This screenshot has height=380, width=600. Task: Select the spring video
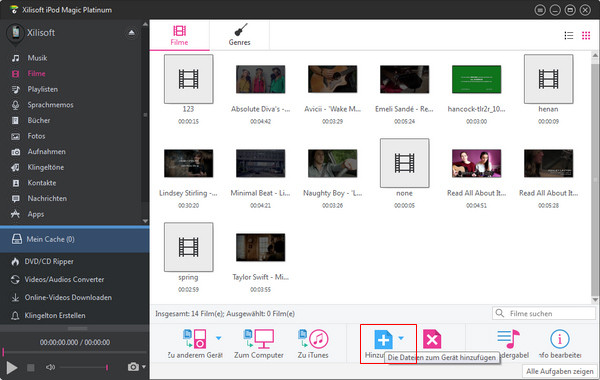tap(189, 247)
